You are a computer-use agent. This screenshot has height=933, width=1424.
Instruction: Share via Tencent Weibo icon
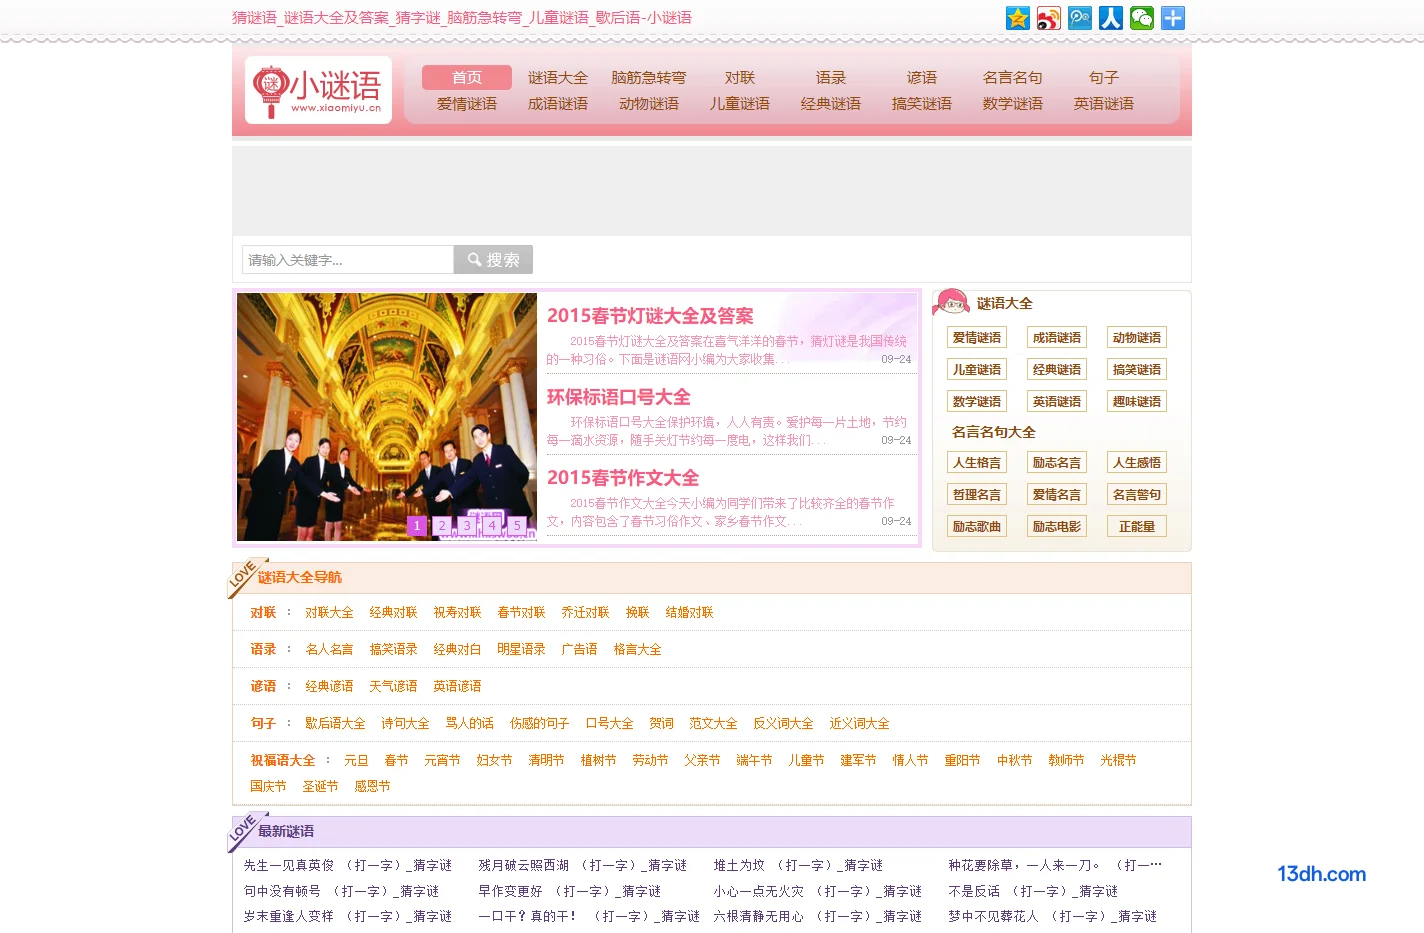[1080, 18]
